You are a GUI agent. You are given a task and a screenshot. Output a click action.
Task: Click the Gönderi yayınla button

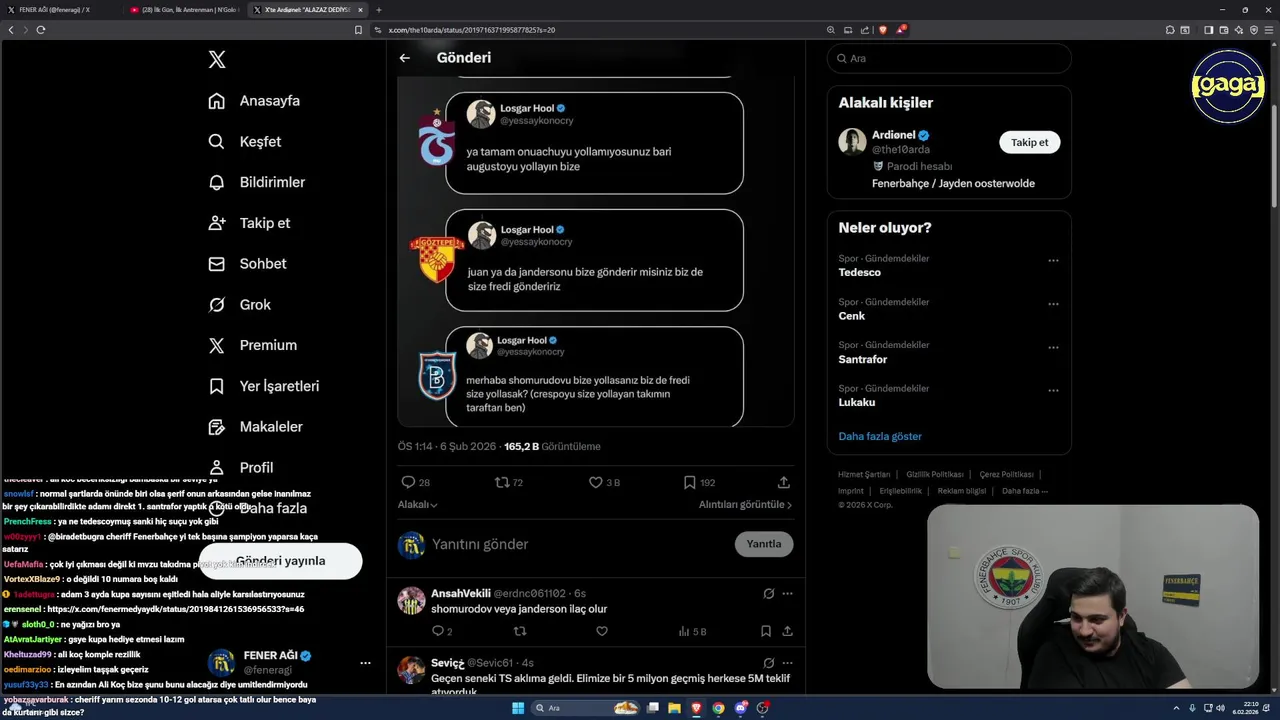pyautogui.click(x=280, y=561)
